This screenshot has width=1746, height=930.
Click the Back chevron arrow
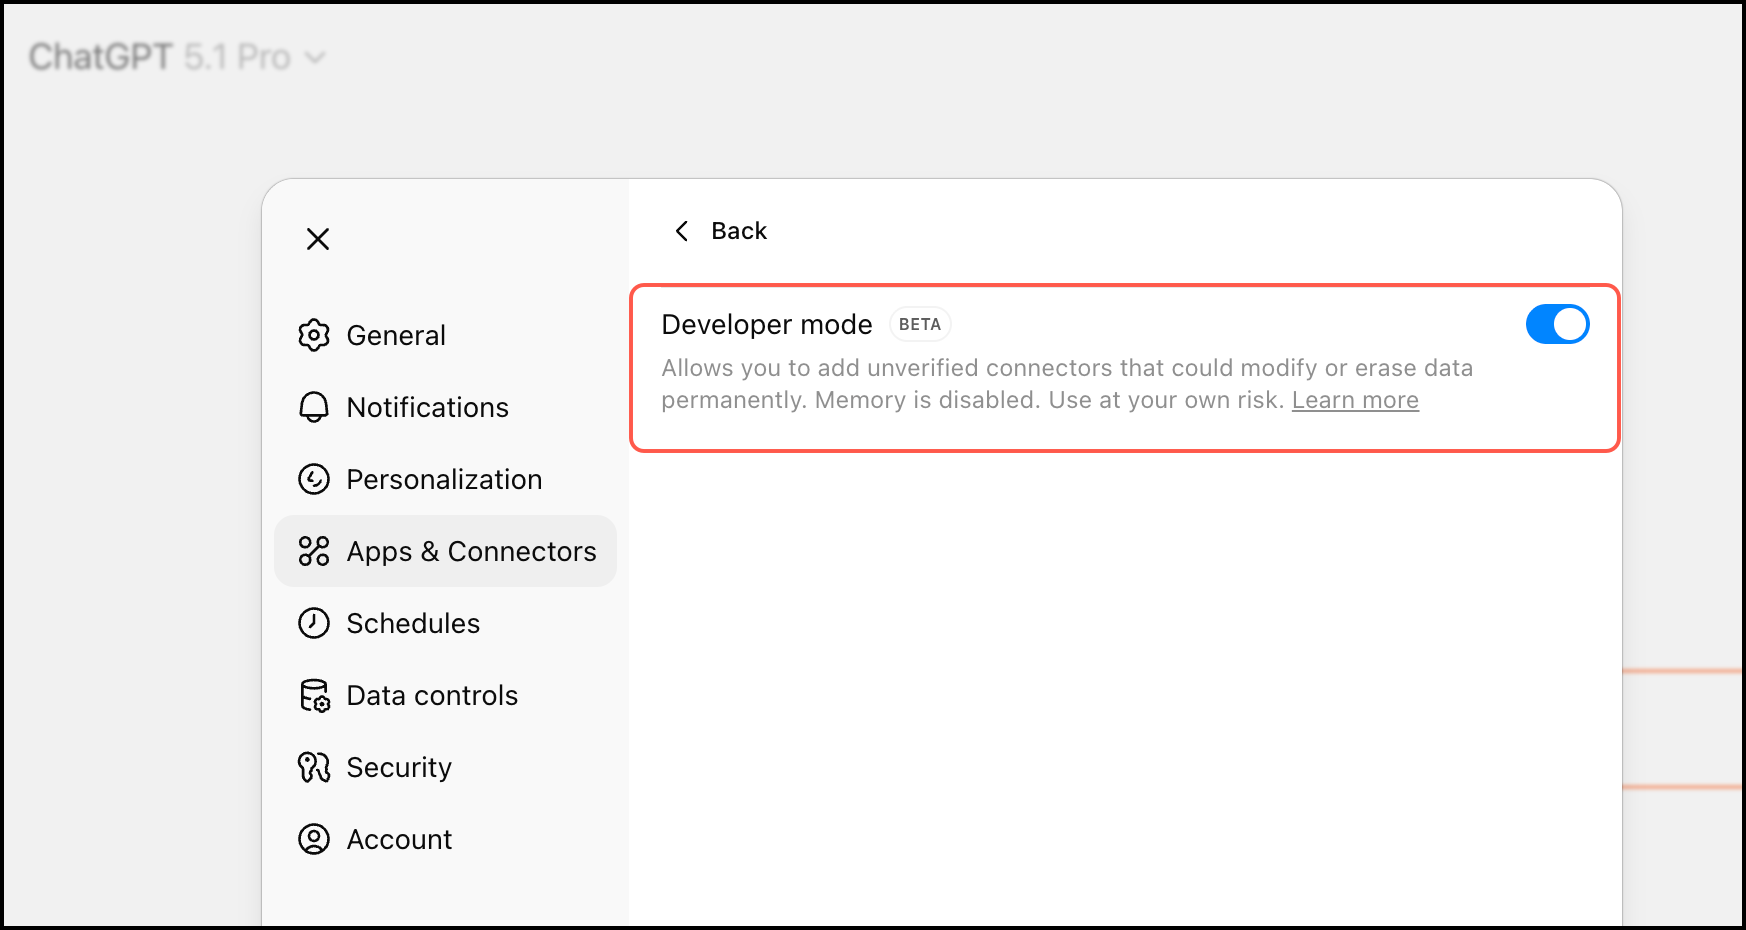[681, 230]
